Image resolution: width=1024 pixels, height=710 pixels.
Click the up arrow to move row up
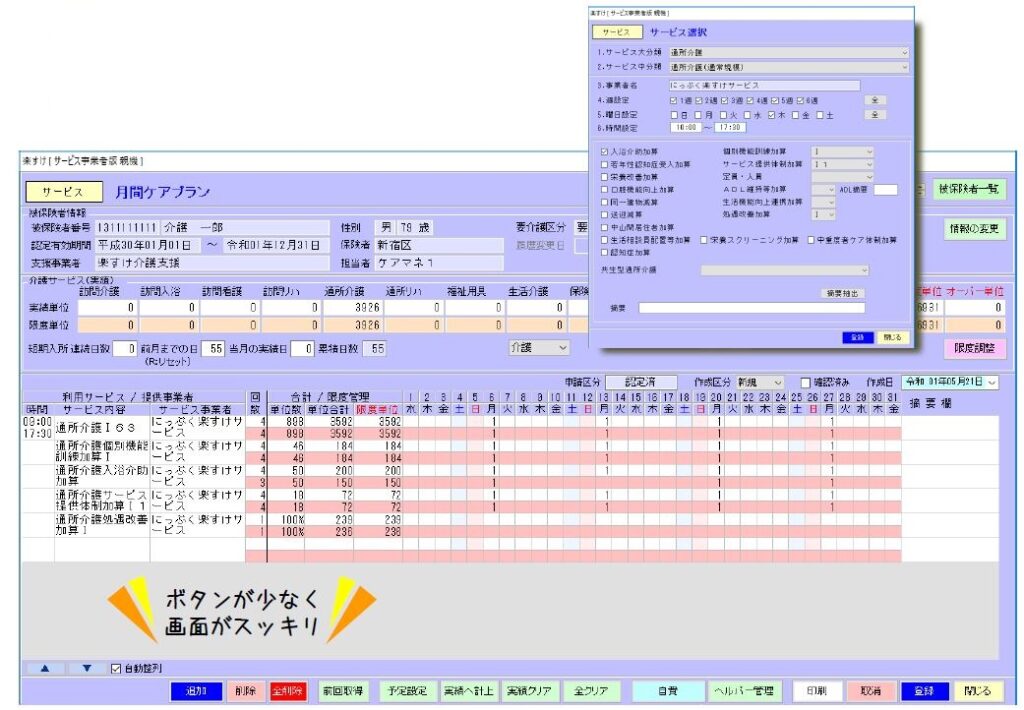(46, 668)
